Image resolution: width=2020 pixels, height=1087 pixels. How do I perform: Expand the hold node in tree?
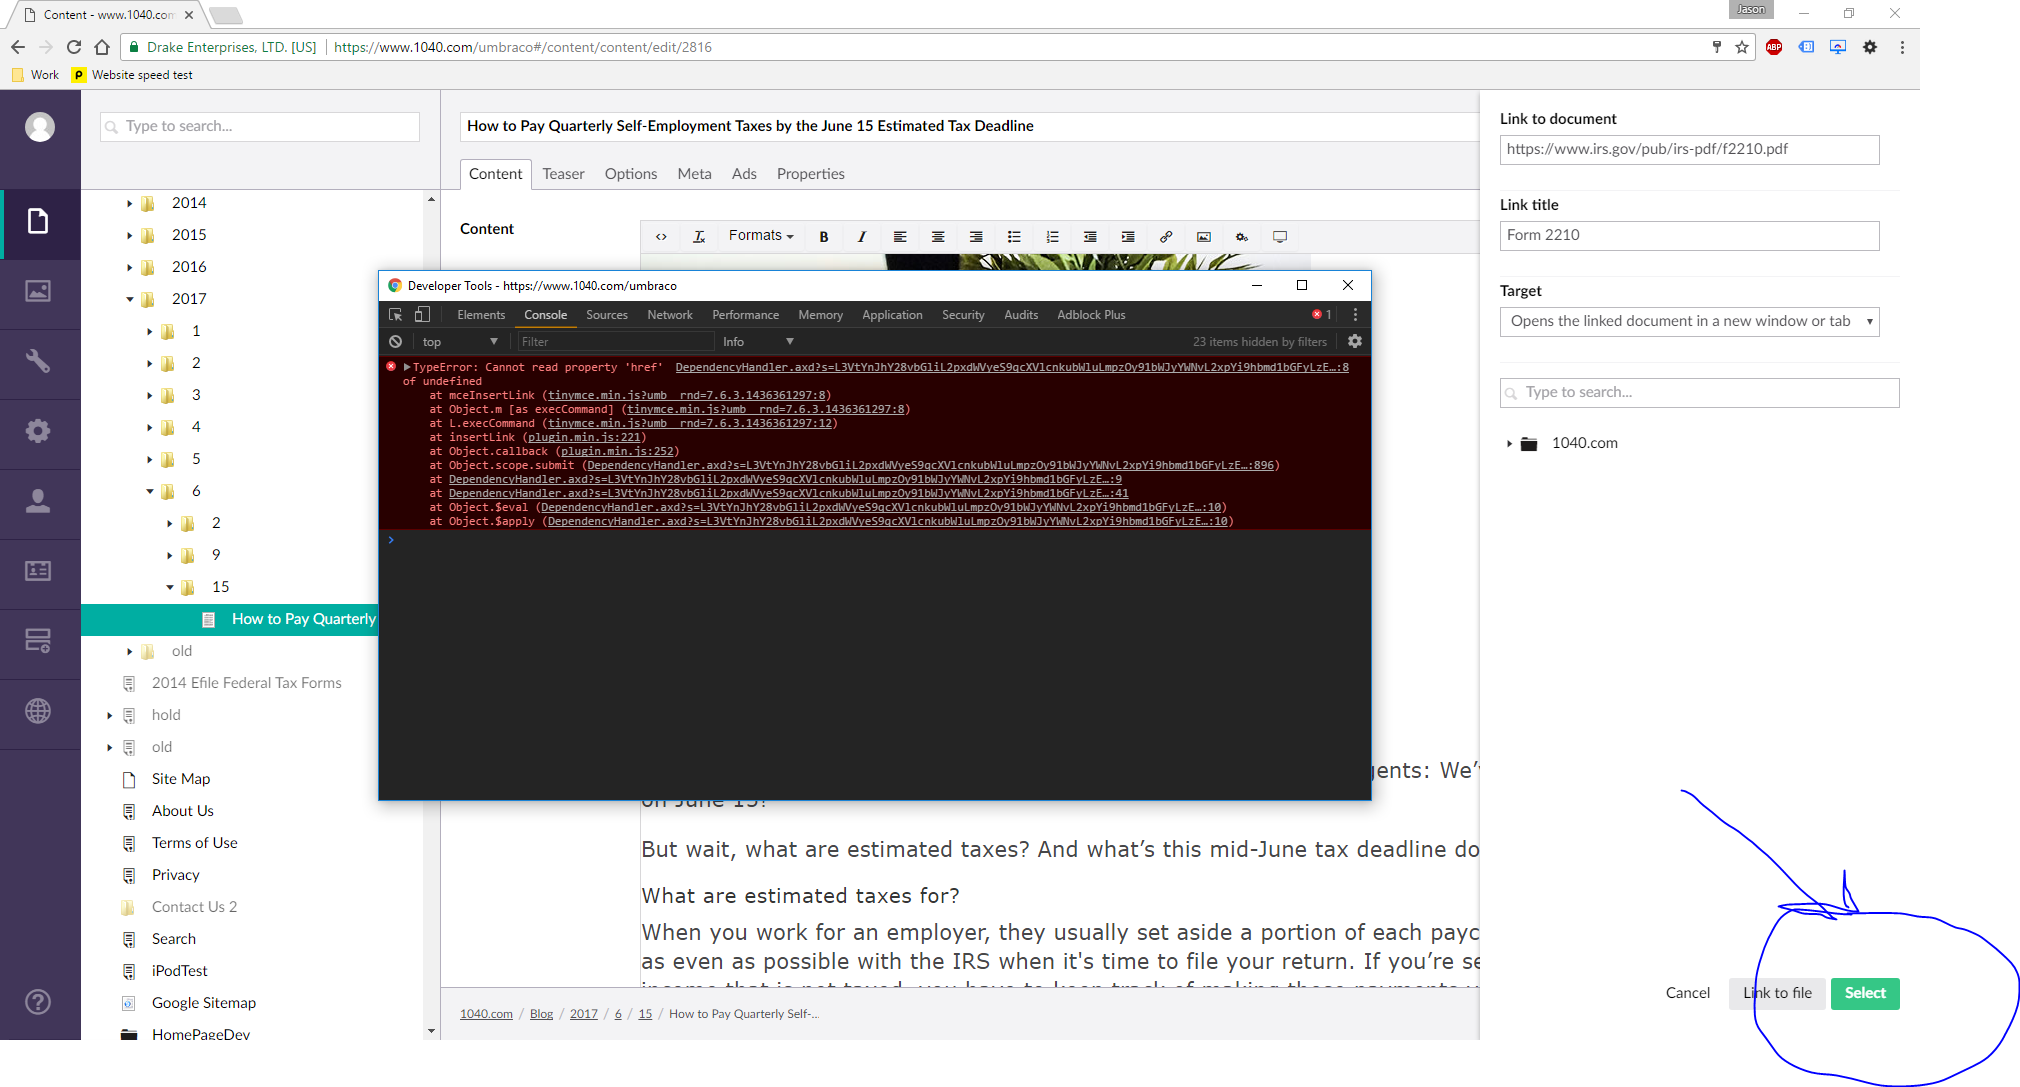109,716
